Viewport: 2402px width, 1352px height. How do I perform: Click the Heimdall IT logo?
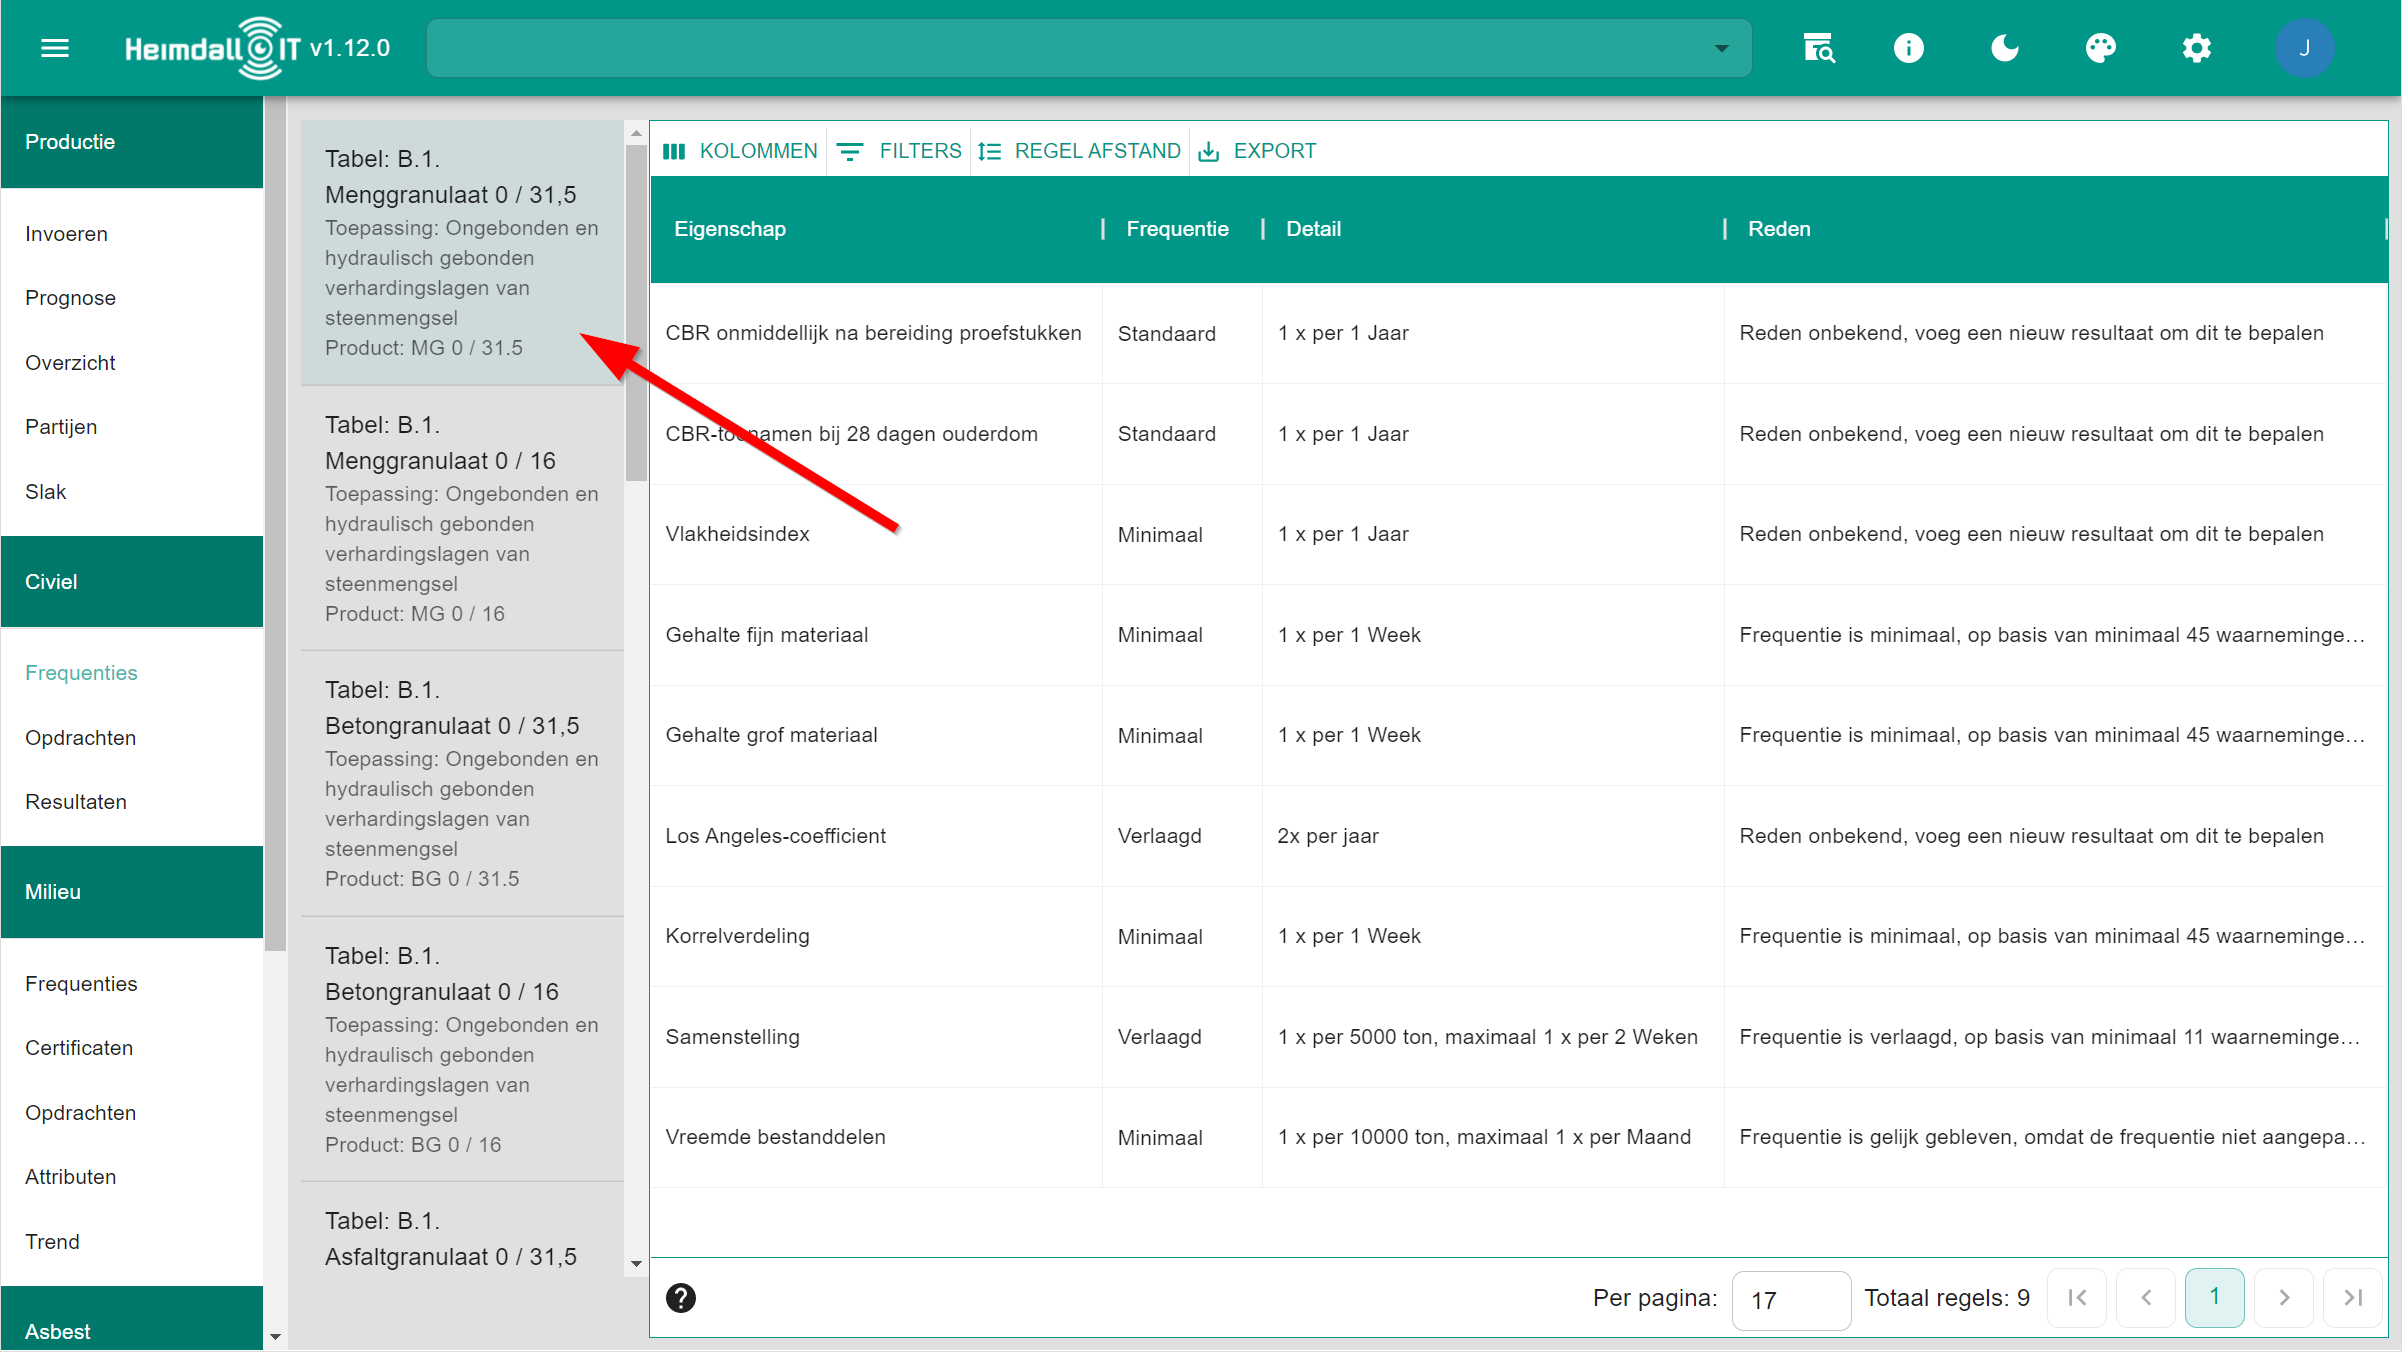[x=212, y=48]
